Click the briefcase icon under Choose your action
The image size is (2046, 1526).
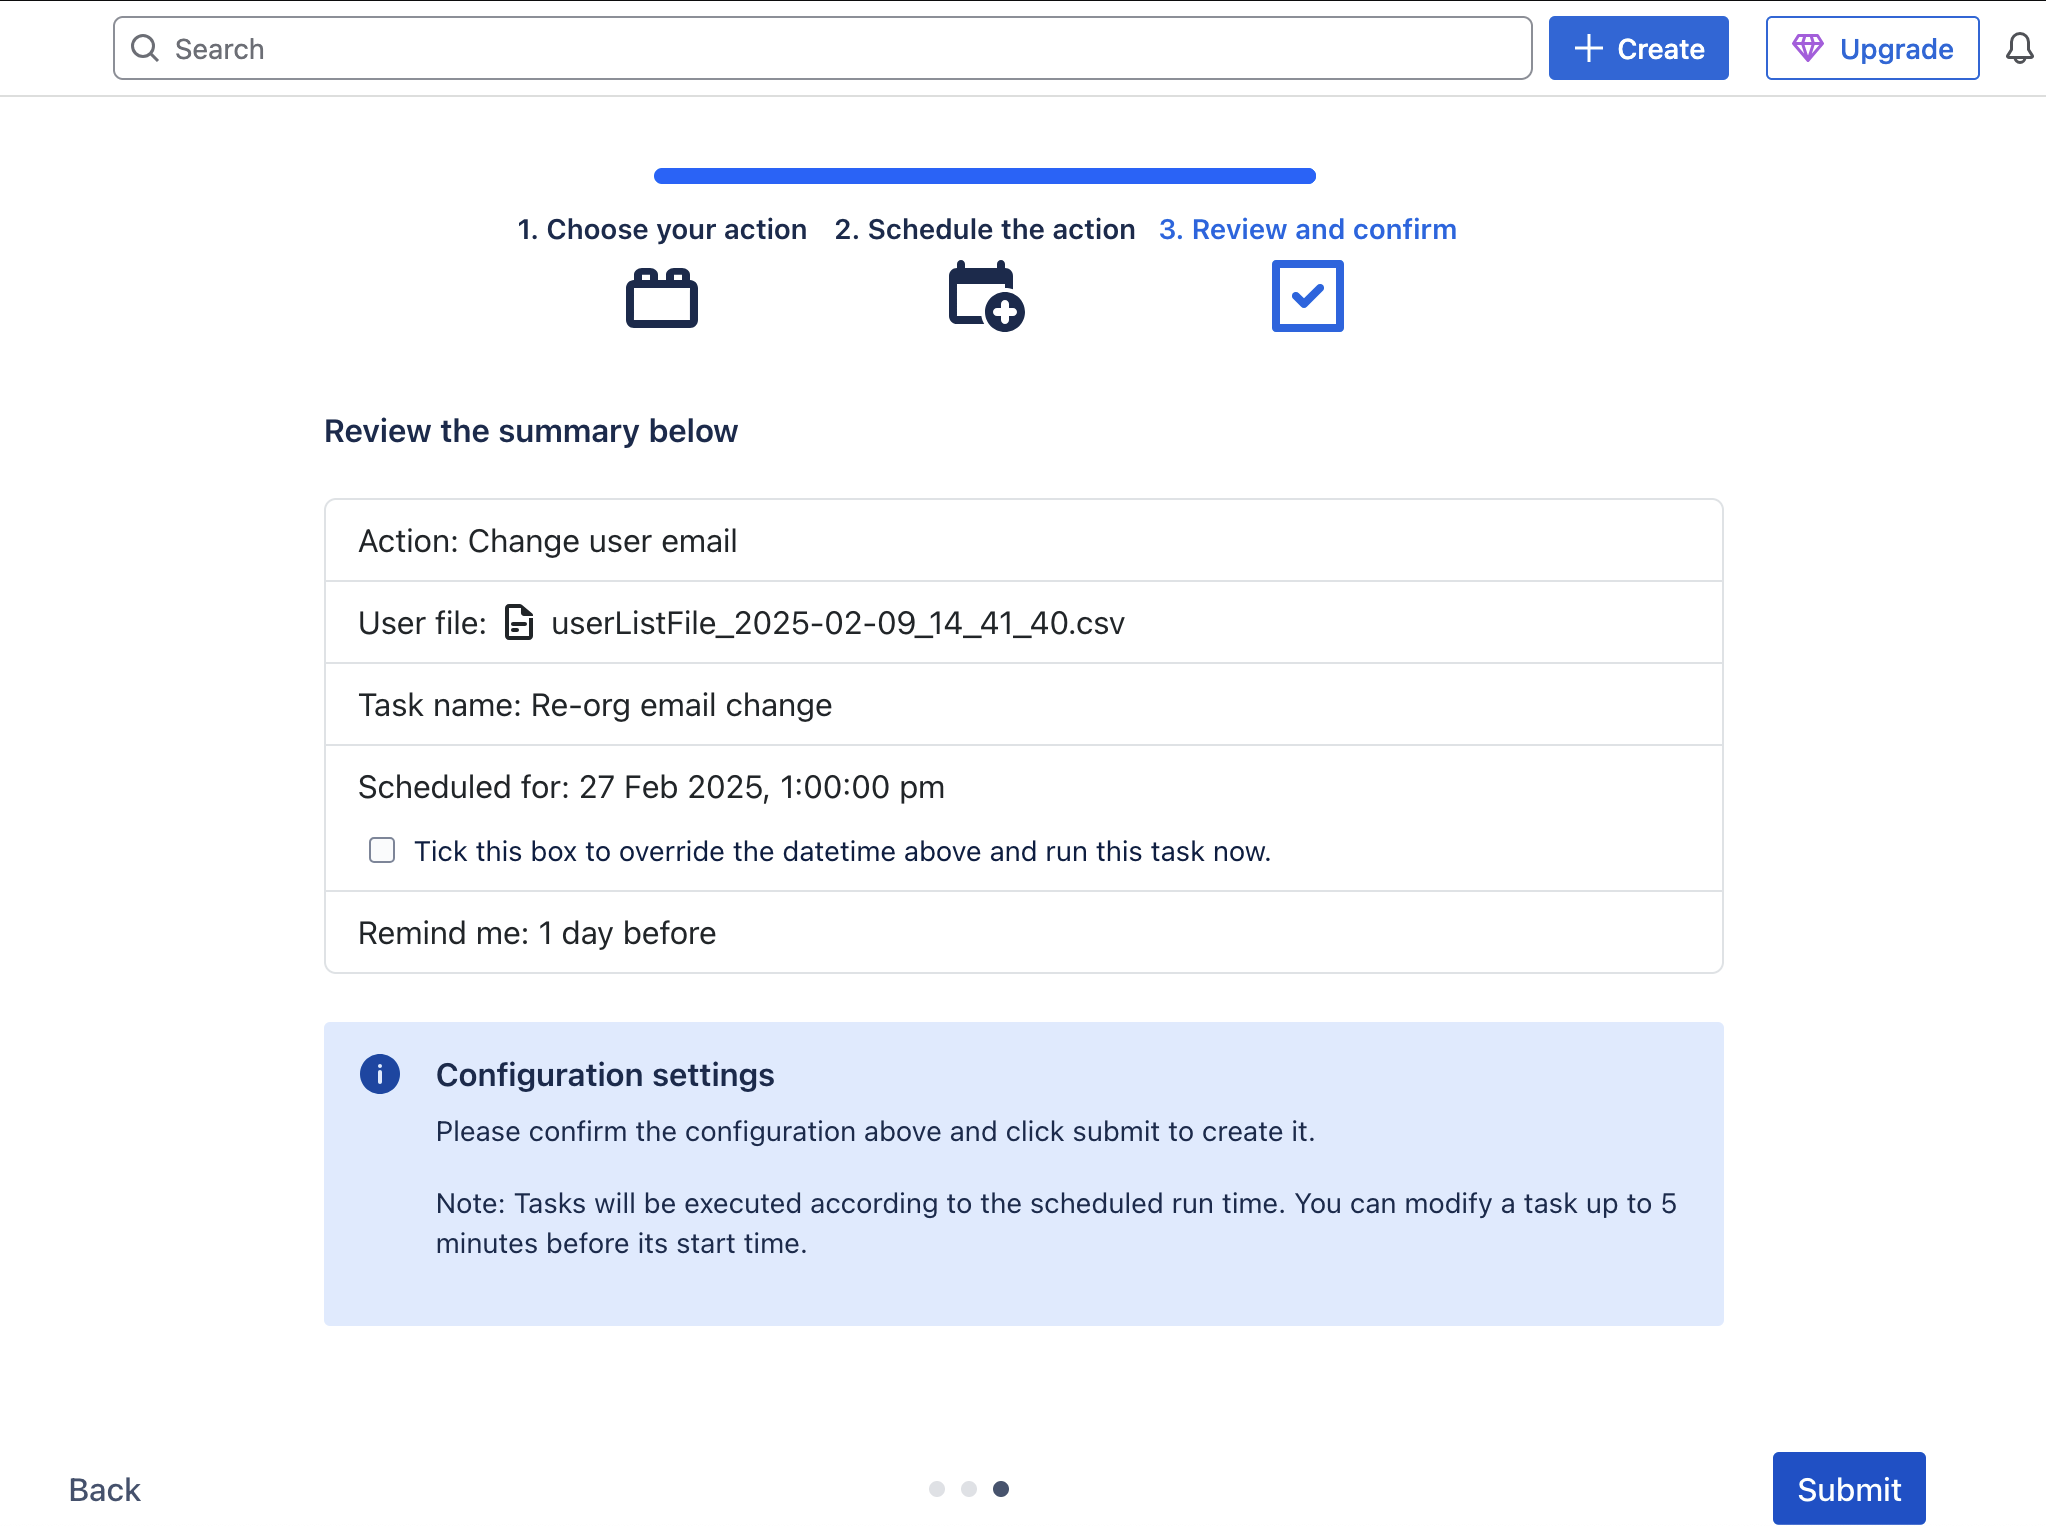[661, 296]
